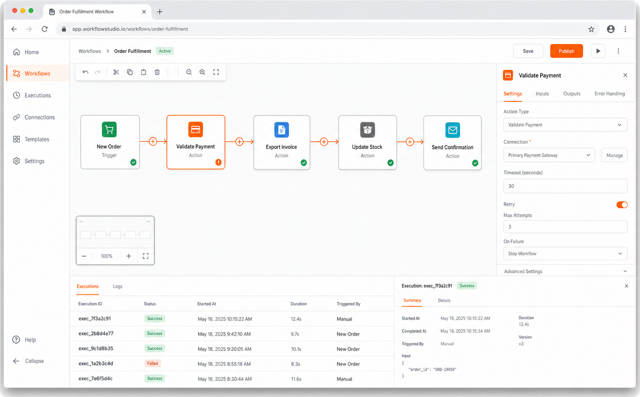Open the execution Details tab
The image size is (640, 397).
tap(444, 301)
